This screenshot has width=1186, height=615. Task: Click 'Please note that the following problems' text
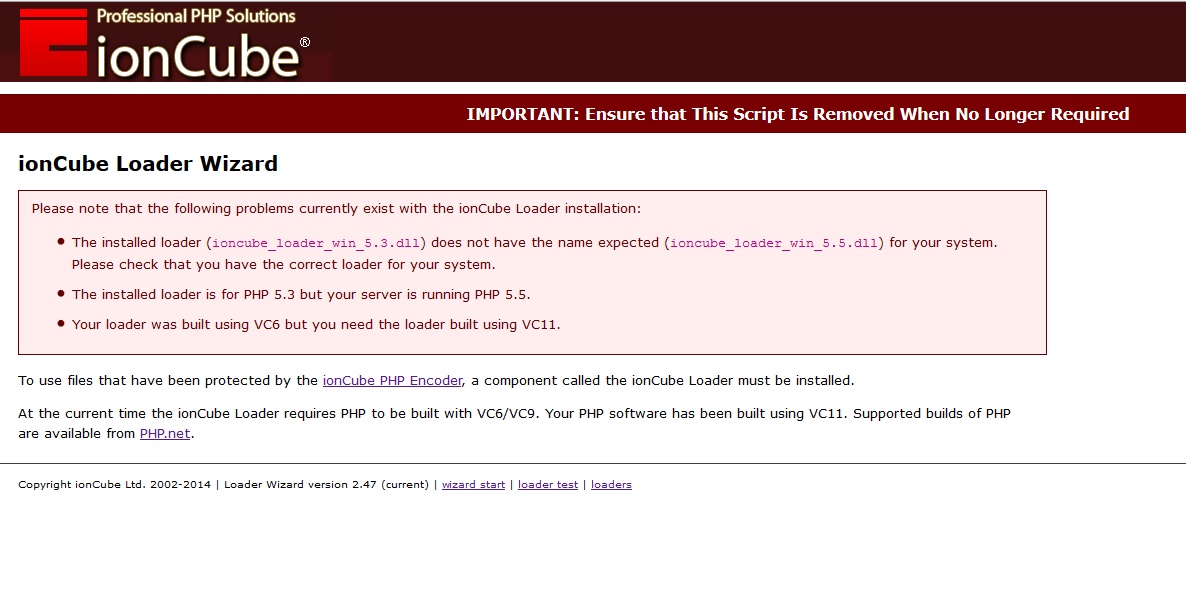336,209
